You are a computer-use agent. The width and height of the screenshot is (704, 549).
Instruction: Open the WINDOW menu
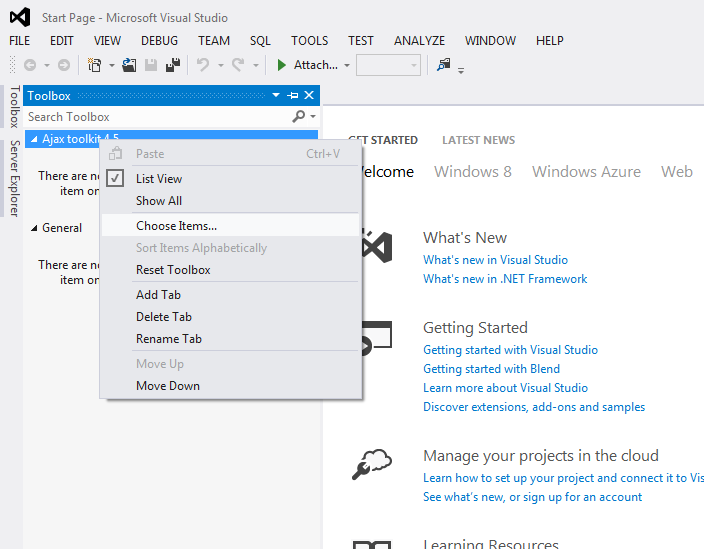coord(490,41)
